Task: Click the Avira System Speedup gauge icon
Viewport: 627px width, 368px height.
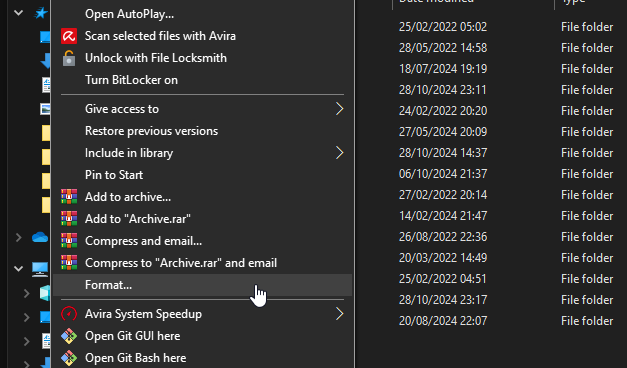Action: (69, 314)
